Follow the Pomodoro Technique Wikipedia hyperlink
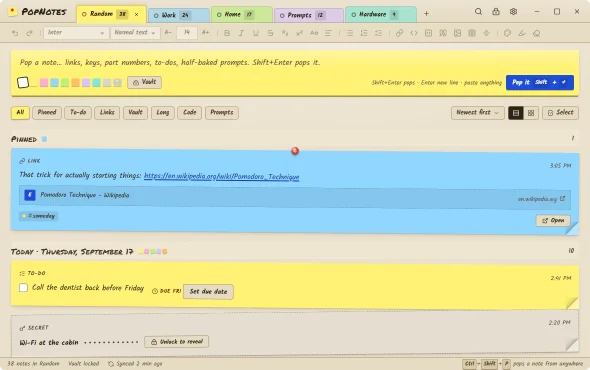This screenshot has width=590, height=370. coord(222,176)
